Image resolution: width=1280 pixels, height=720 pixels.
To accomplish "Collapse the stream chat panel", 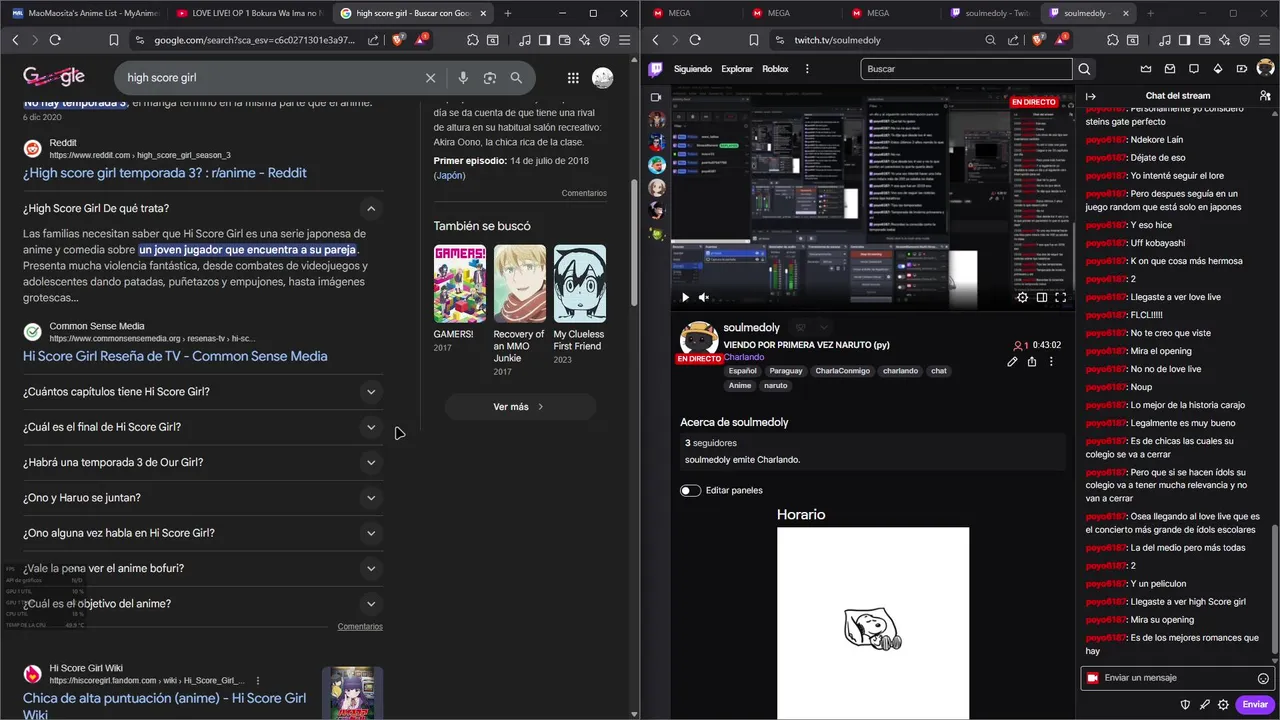I will (1091, 96).
